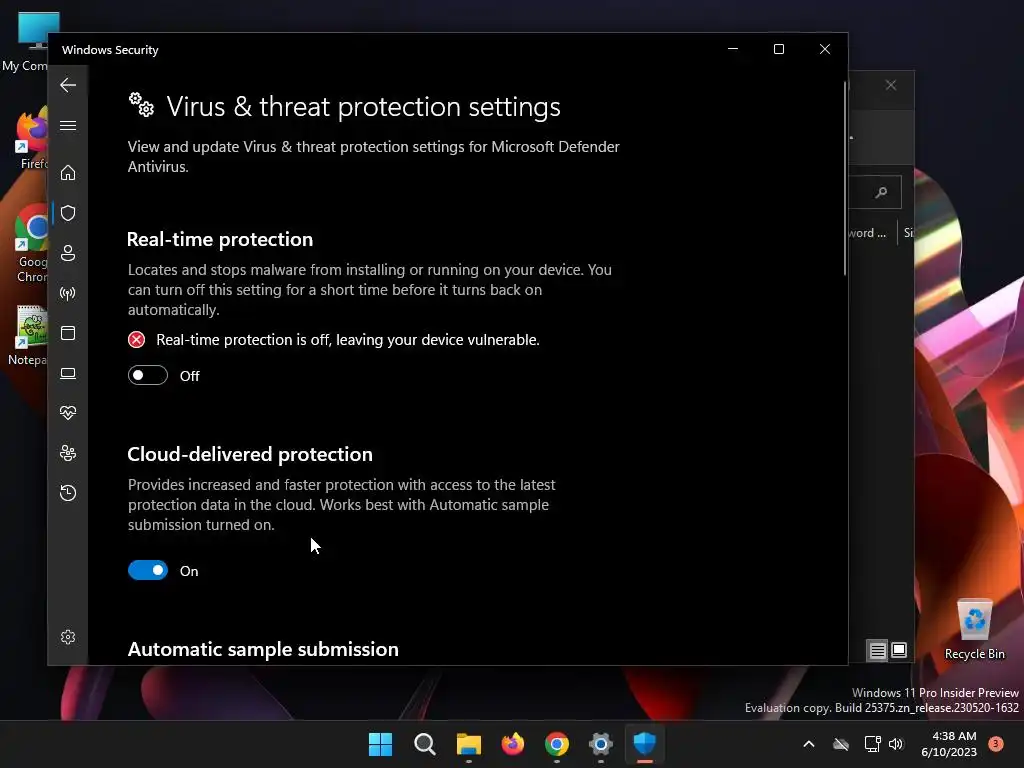
Task: Open Device performance & health heart icon
Action: point(68,413)
